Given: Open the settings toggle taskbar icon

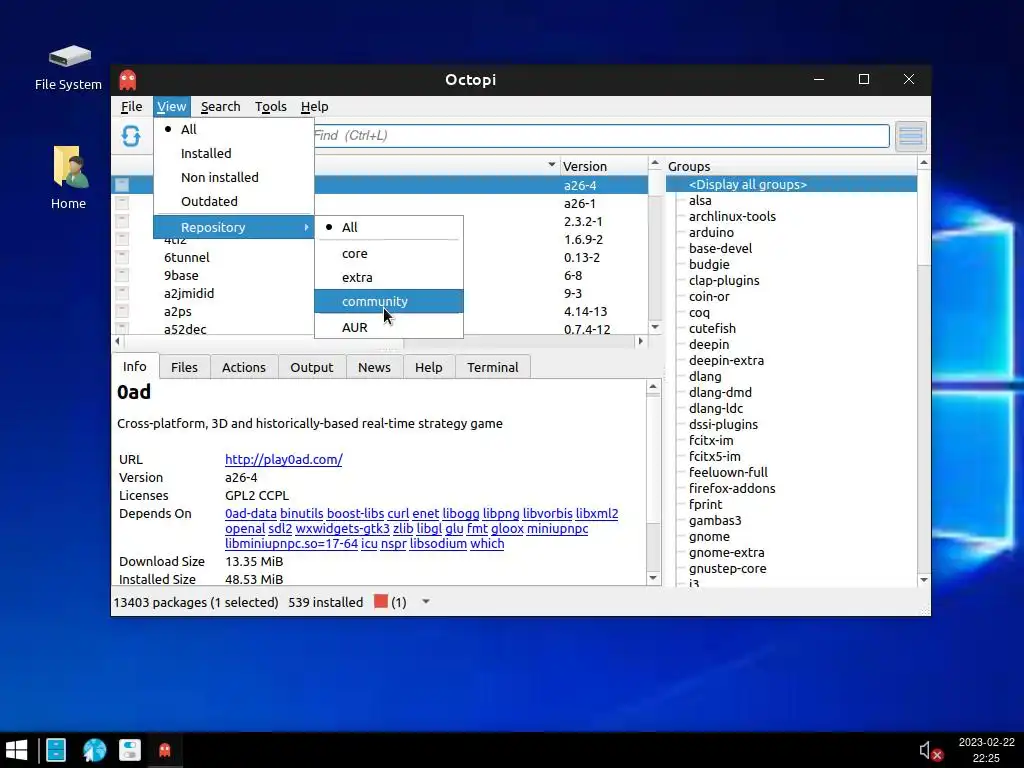Looking at the screenshot, I should click(130, 750).
